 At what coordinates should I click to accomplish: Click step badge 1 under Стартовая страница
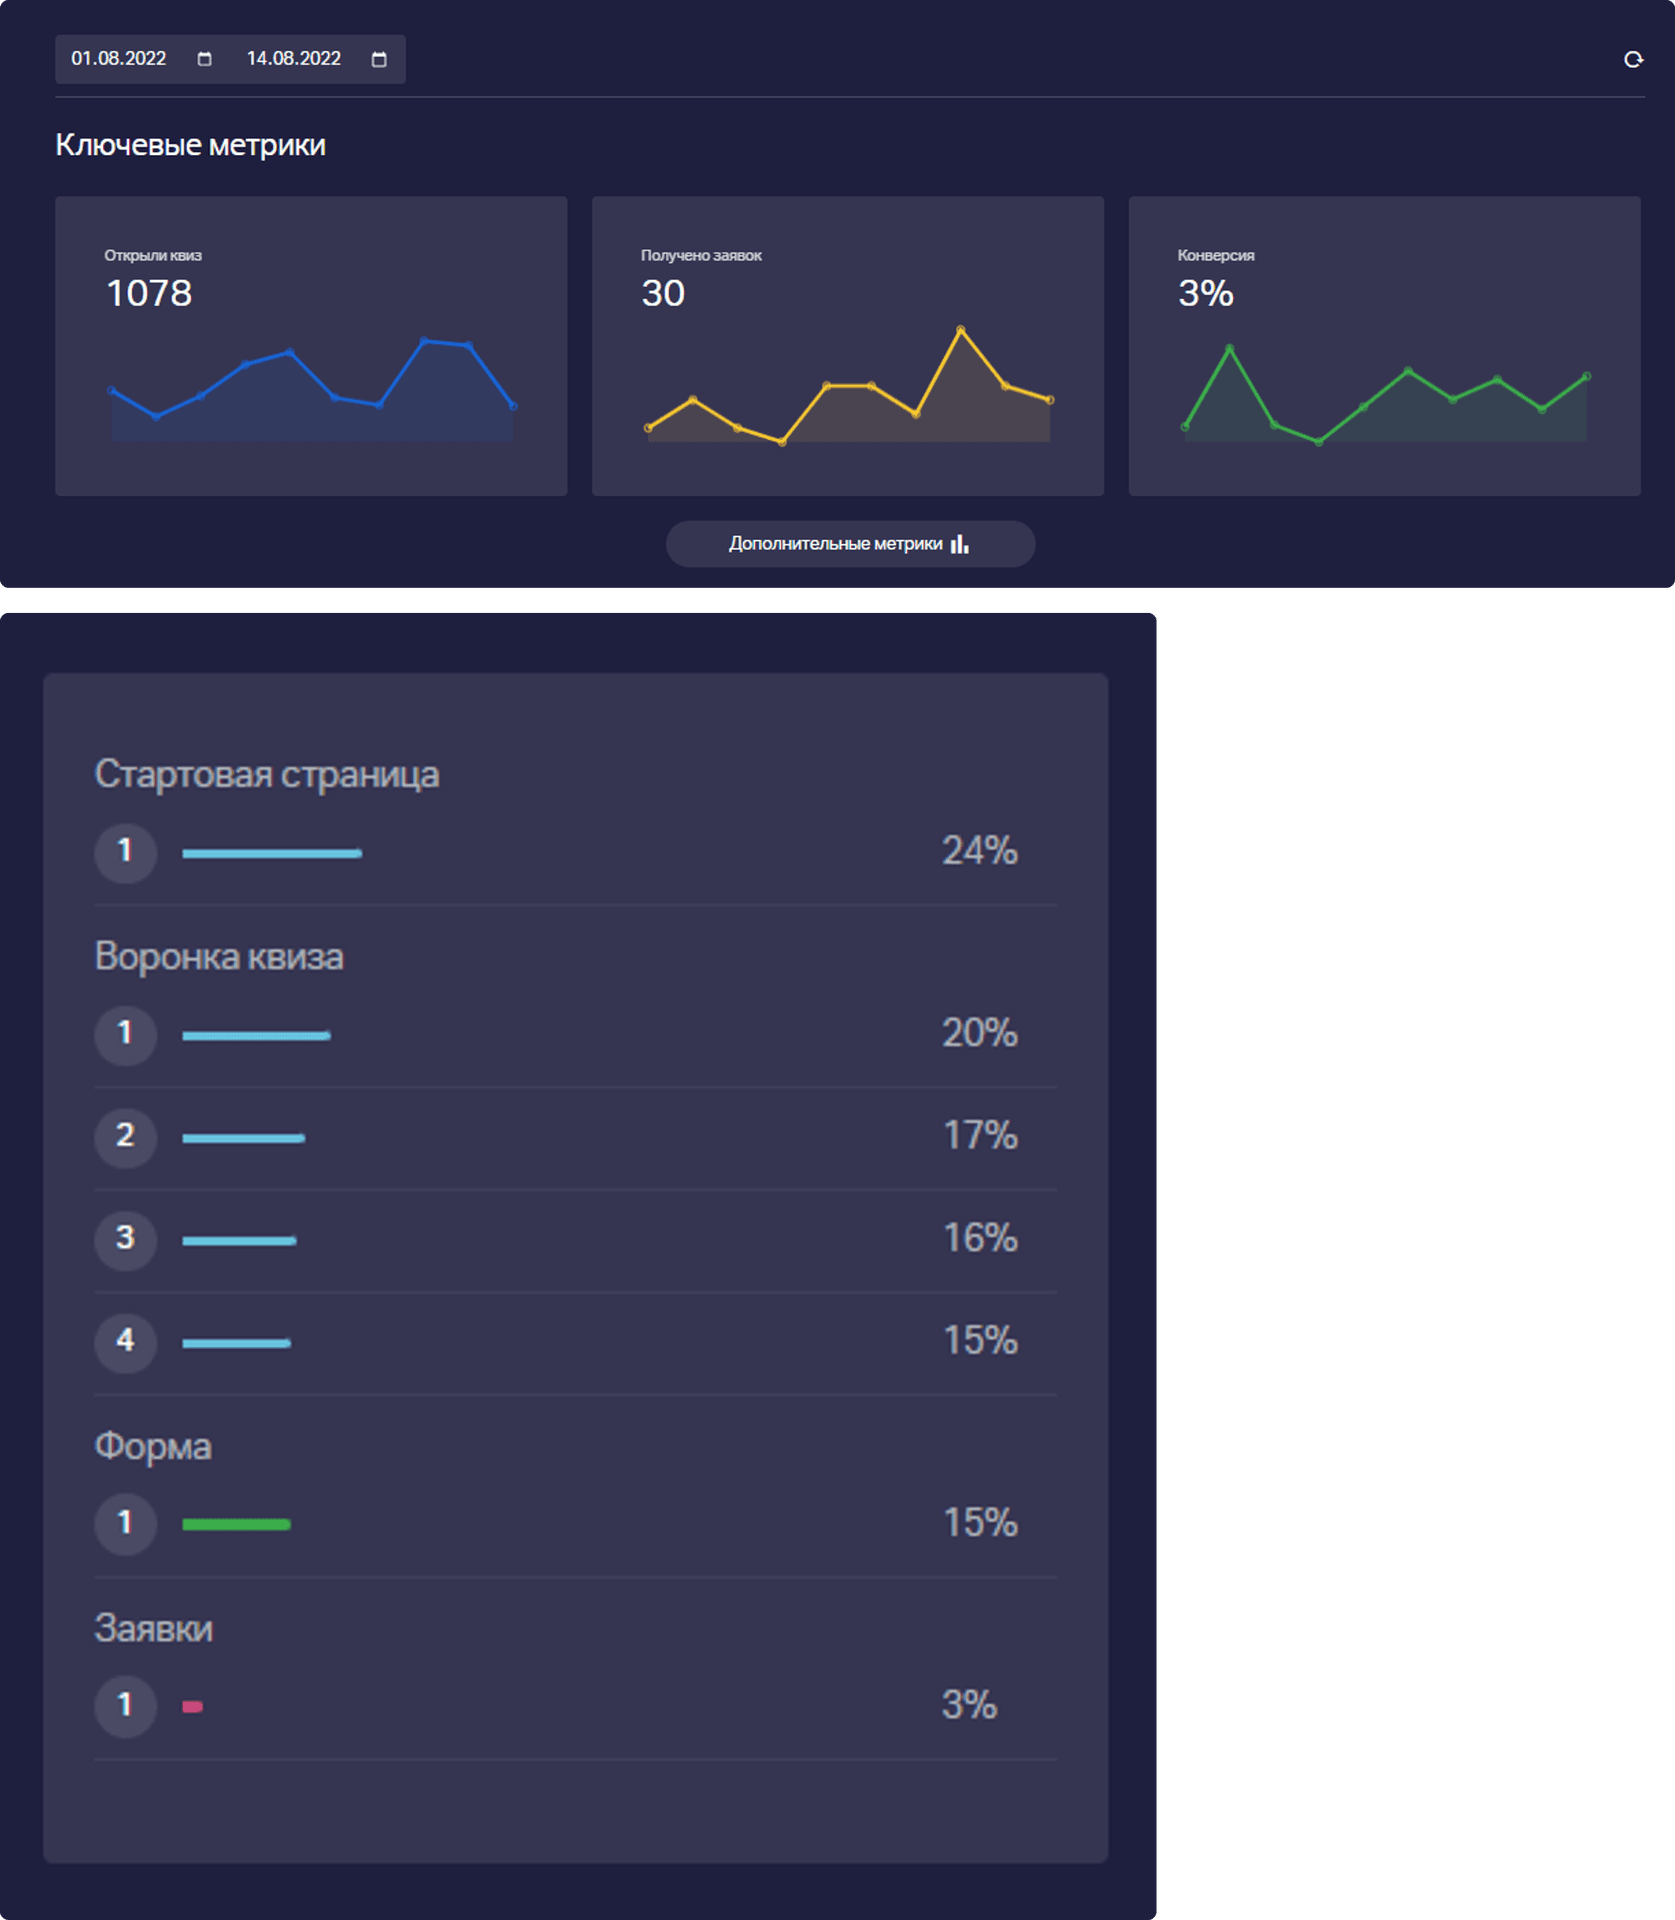click(x=125, y=852)
